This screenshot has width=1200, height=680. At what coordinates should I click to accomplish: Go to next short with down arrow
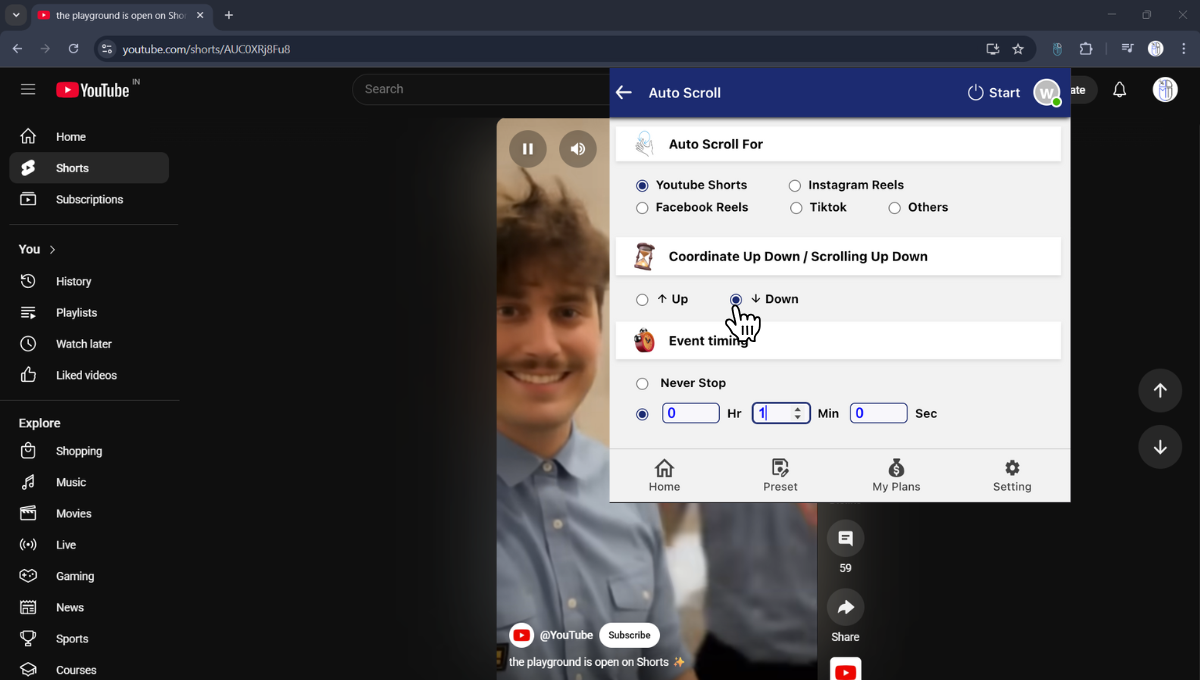tap(1160, 447)
